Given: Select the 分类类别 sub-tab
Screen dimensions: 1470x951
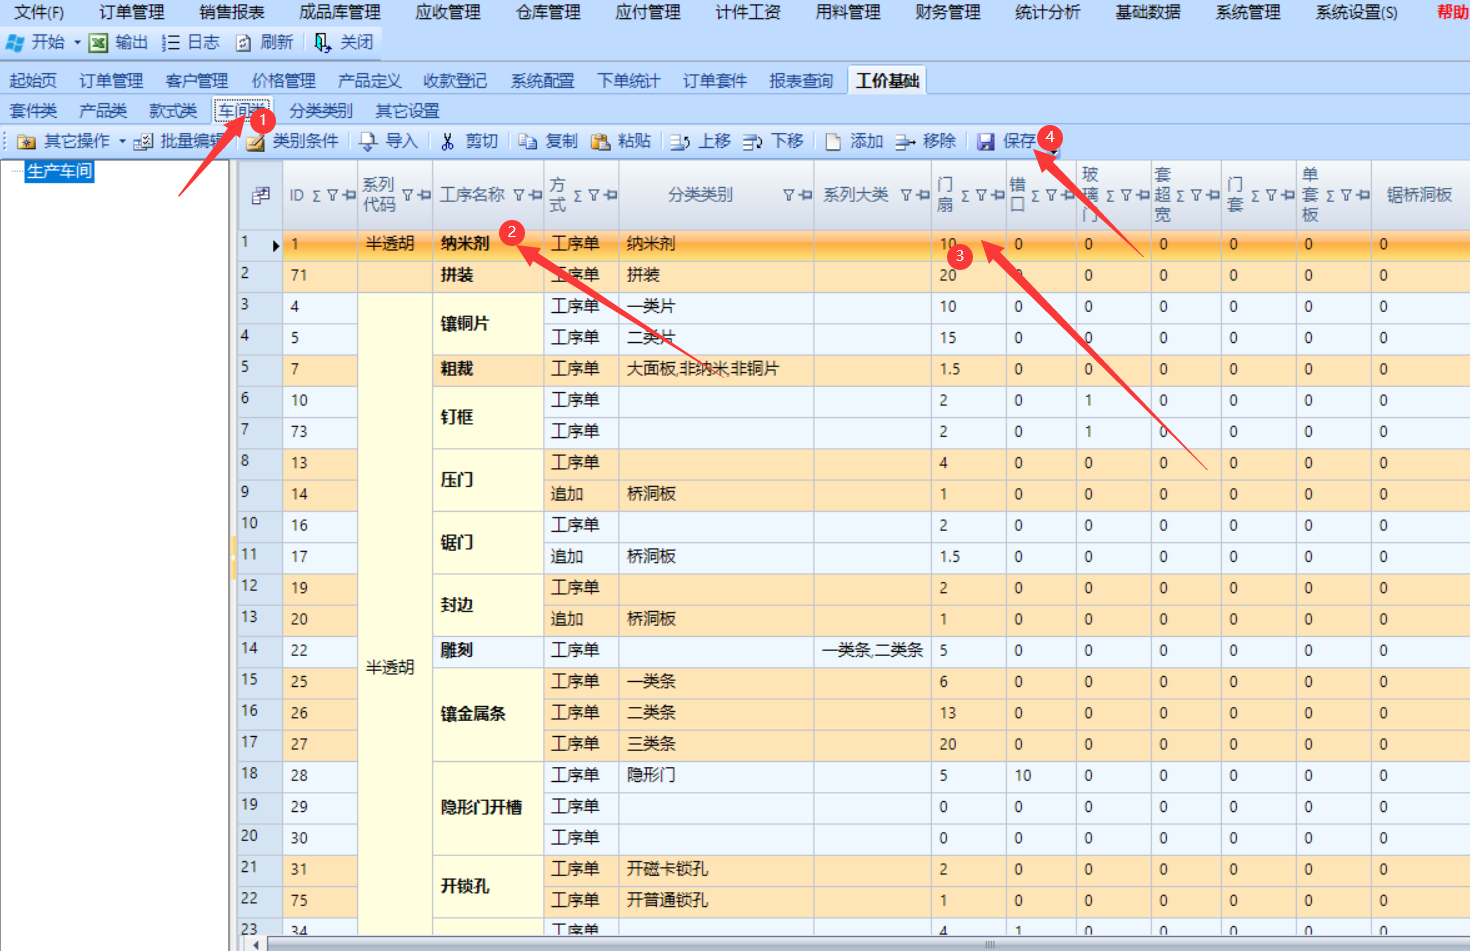Looking at the screenshot, I should [x=321, y=111].
